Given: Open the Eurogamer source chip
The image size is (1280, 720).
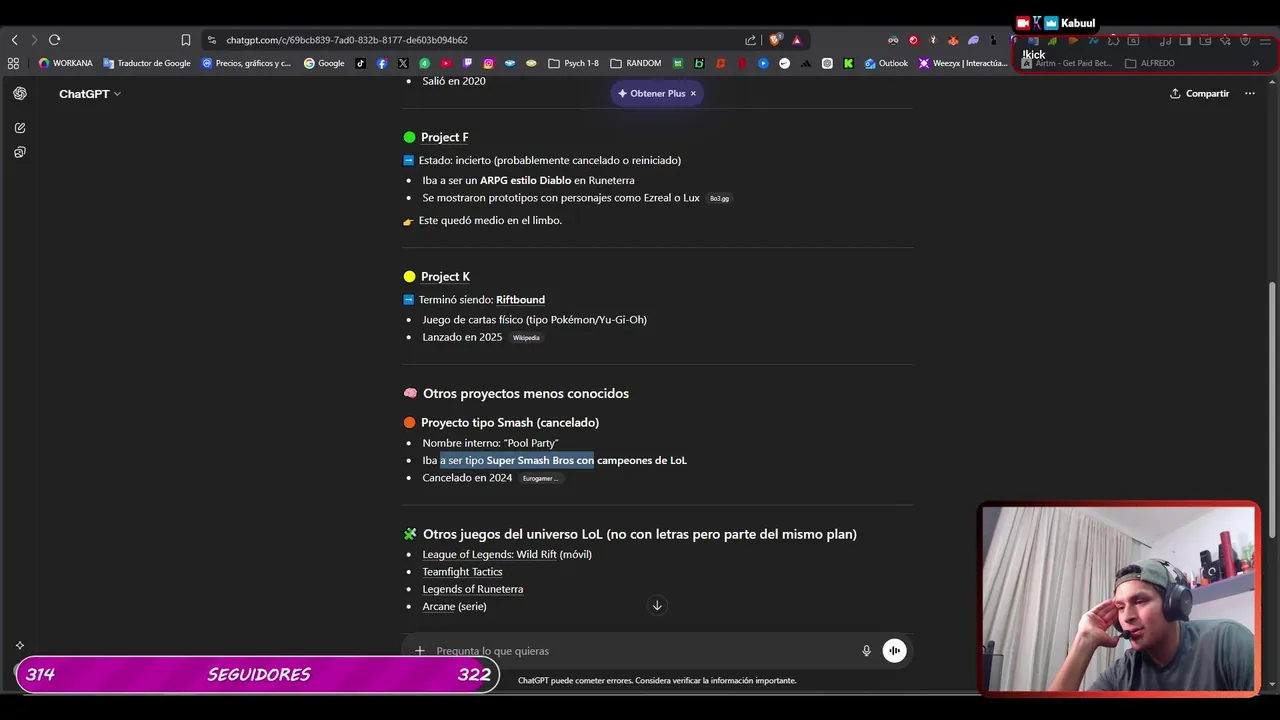Looking at the screenshot, I should tap(541, 478).
